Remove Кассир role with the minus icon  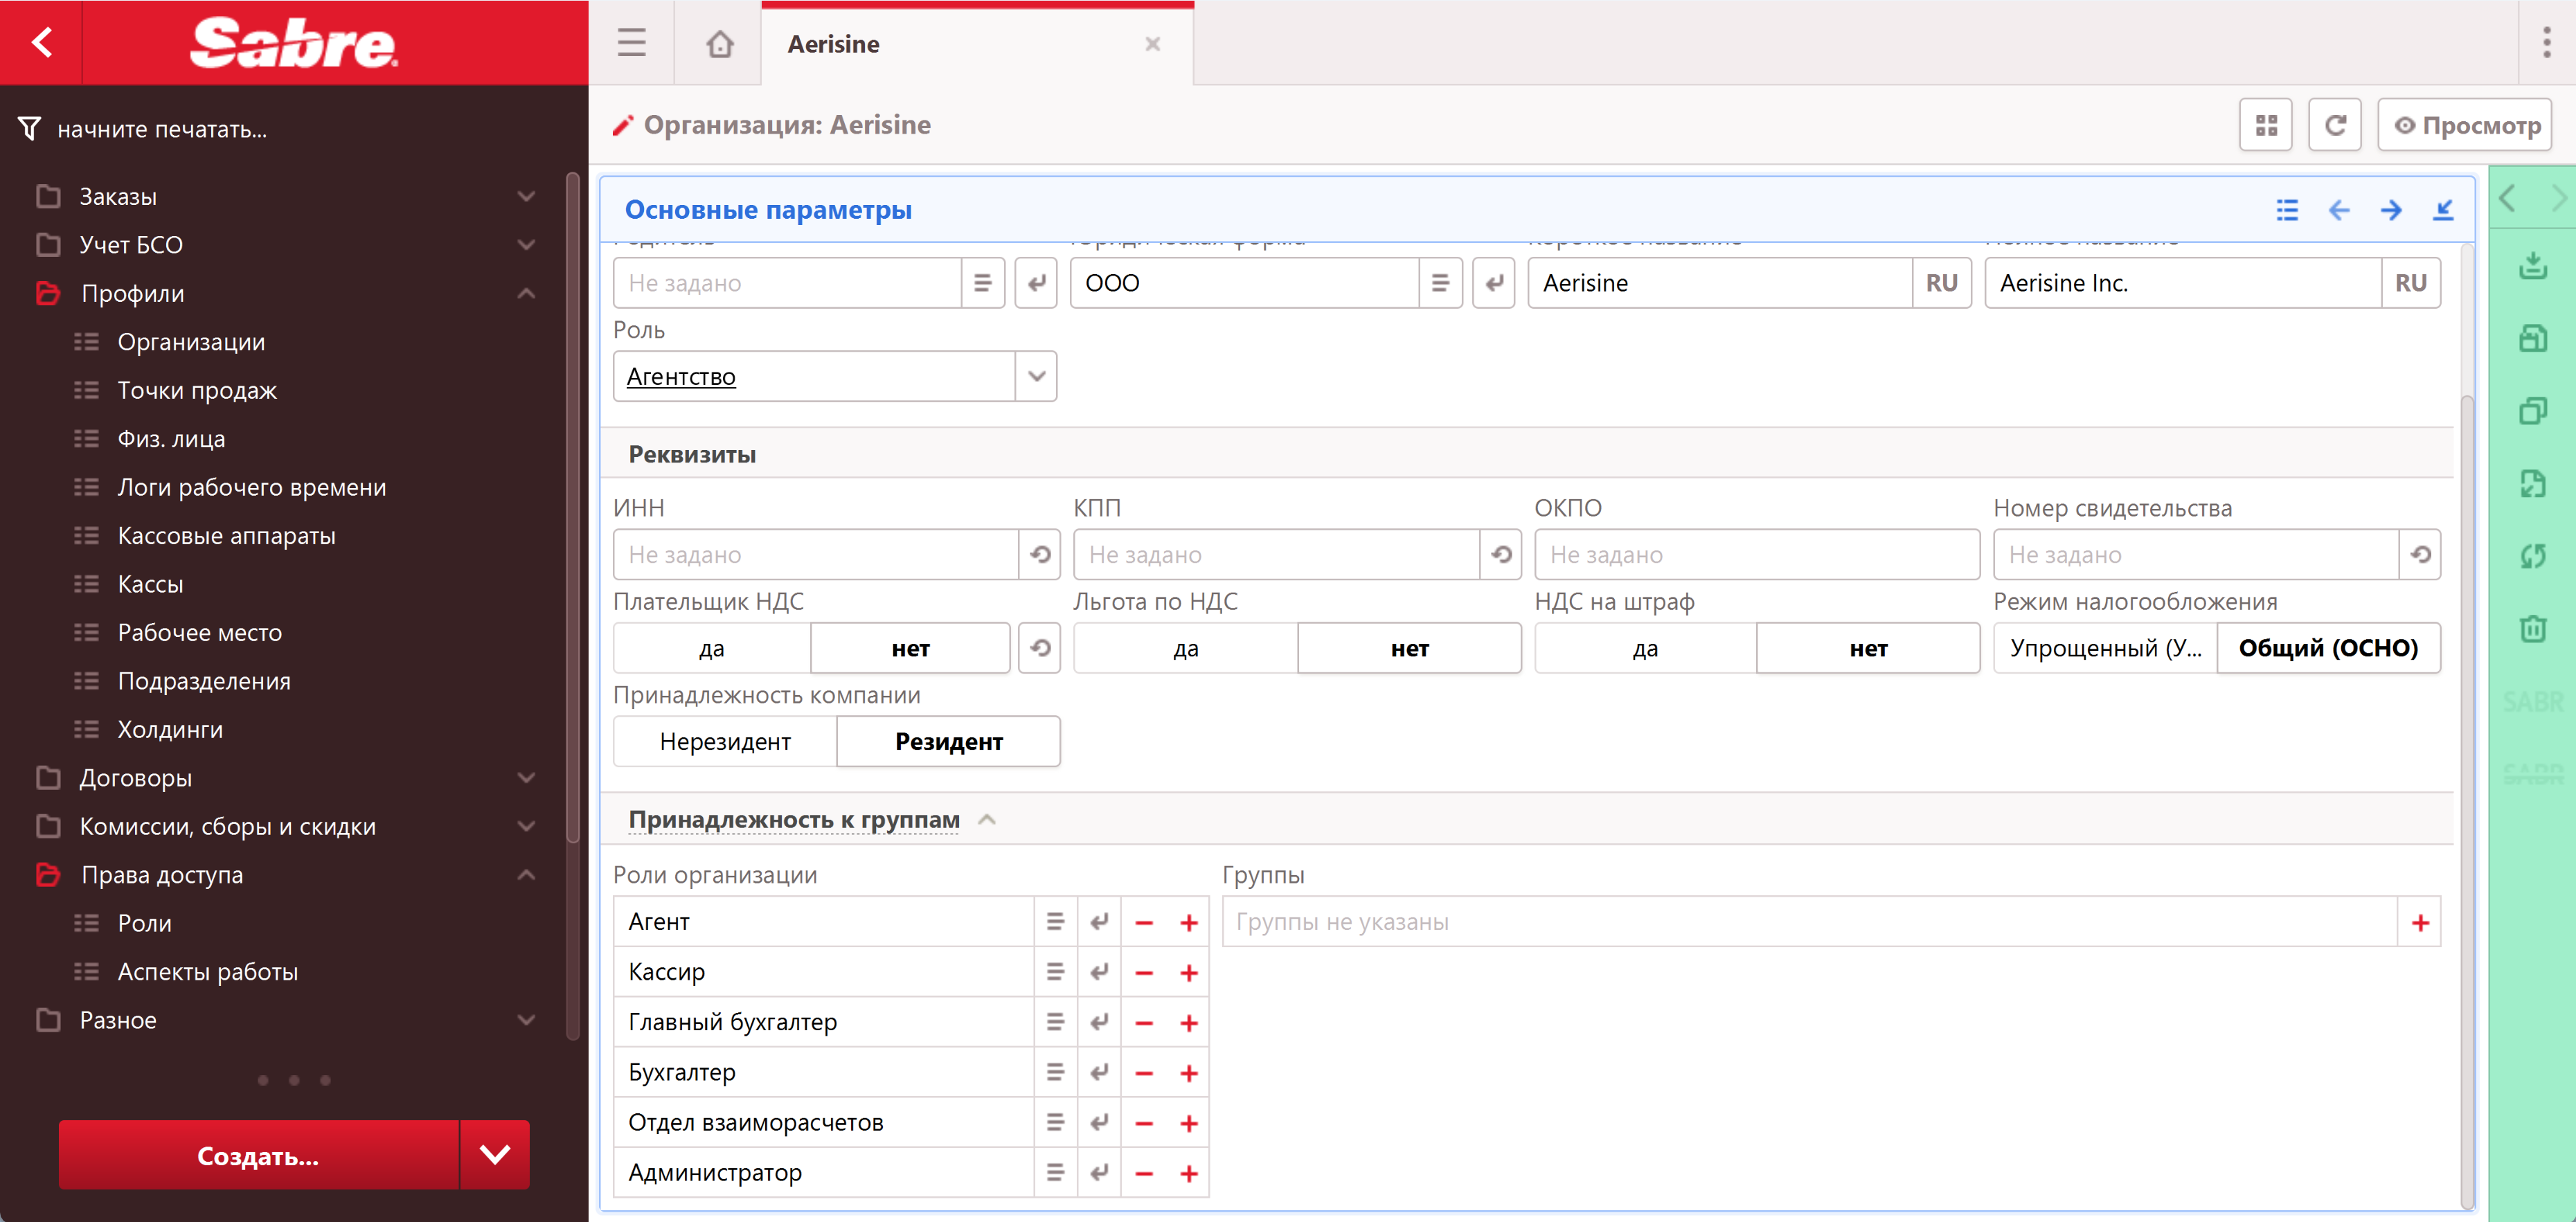tap(1144, 972)
